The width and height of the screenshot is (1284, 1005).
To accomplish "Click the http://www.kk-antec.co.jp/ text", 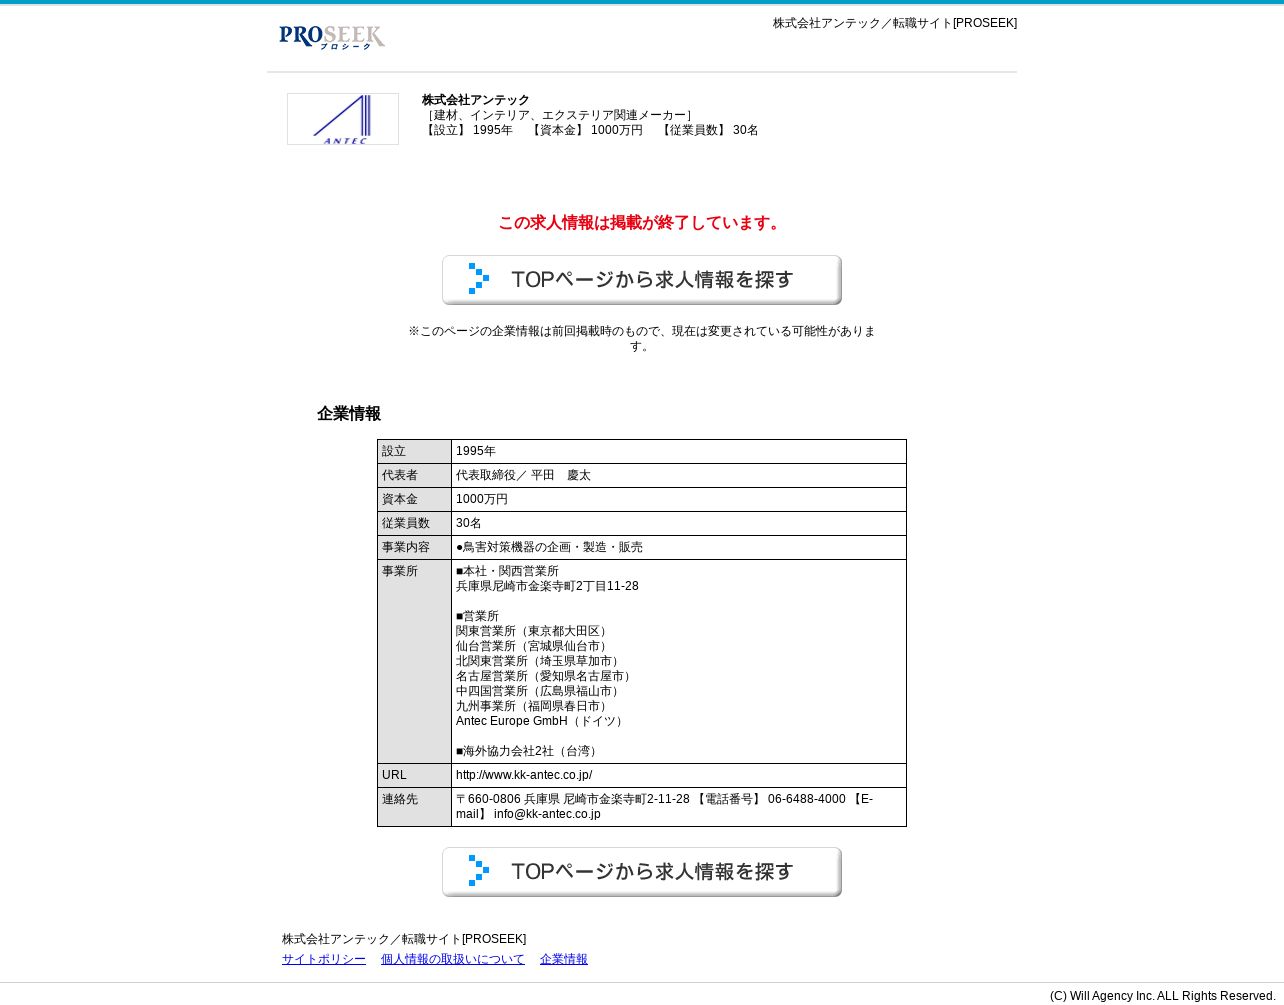I will [524, 776].
